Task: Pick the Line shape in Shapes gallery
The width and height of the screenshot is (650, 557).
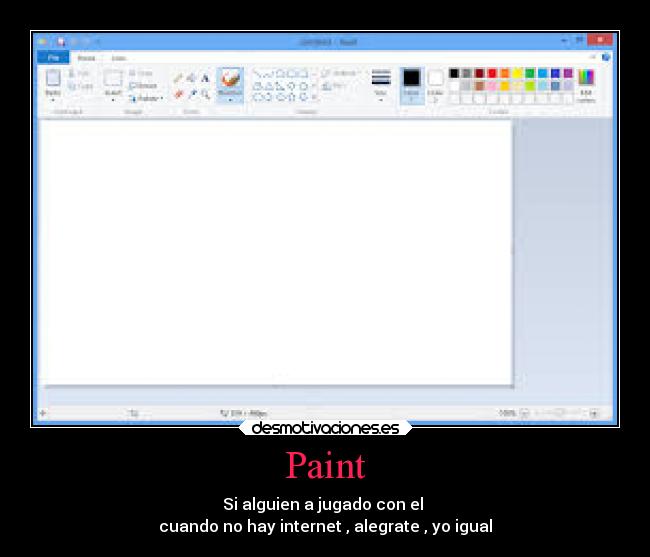Action: [257, 74]
